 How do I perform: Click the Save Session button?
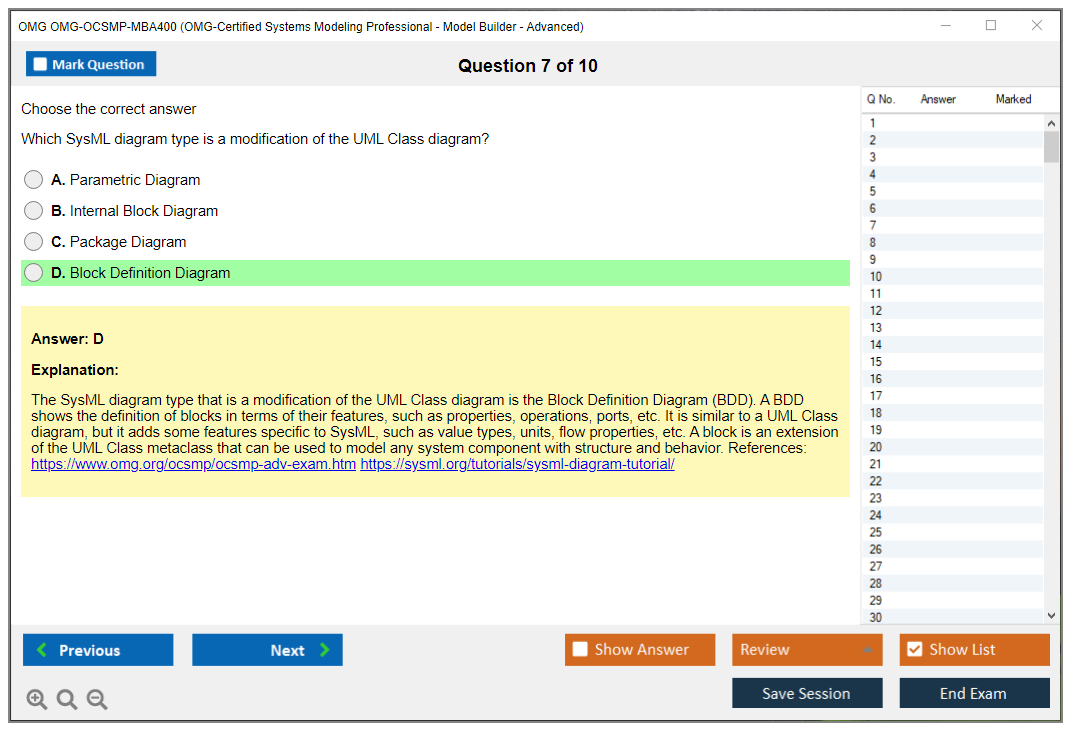click(x=806, y=693)
